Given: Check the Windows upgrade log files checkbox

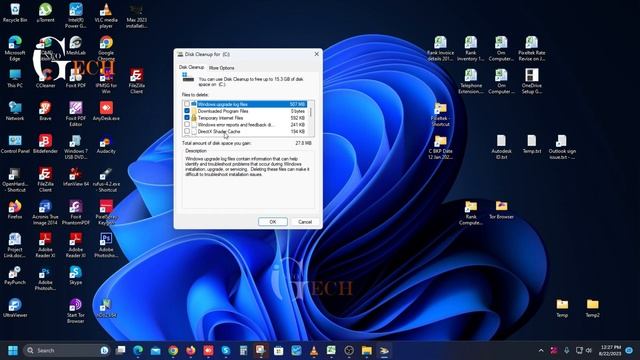Looking at the screenshot, I should [x=187, y=104].
